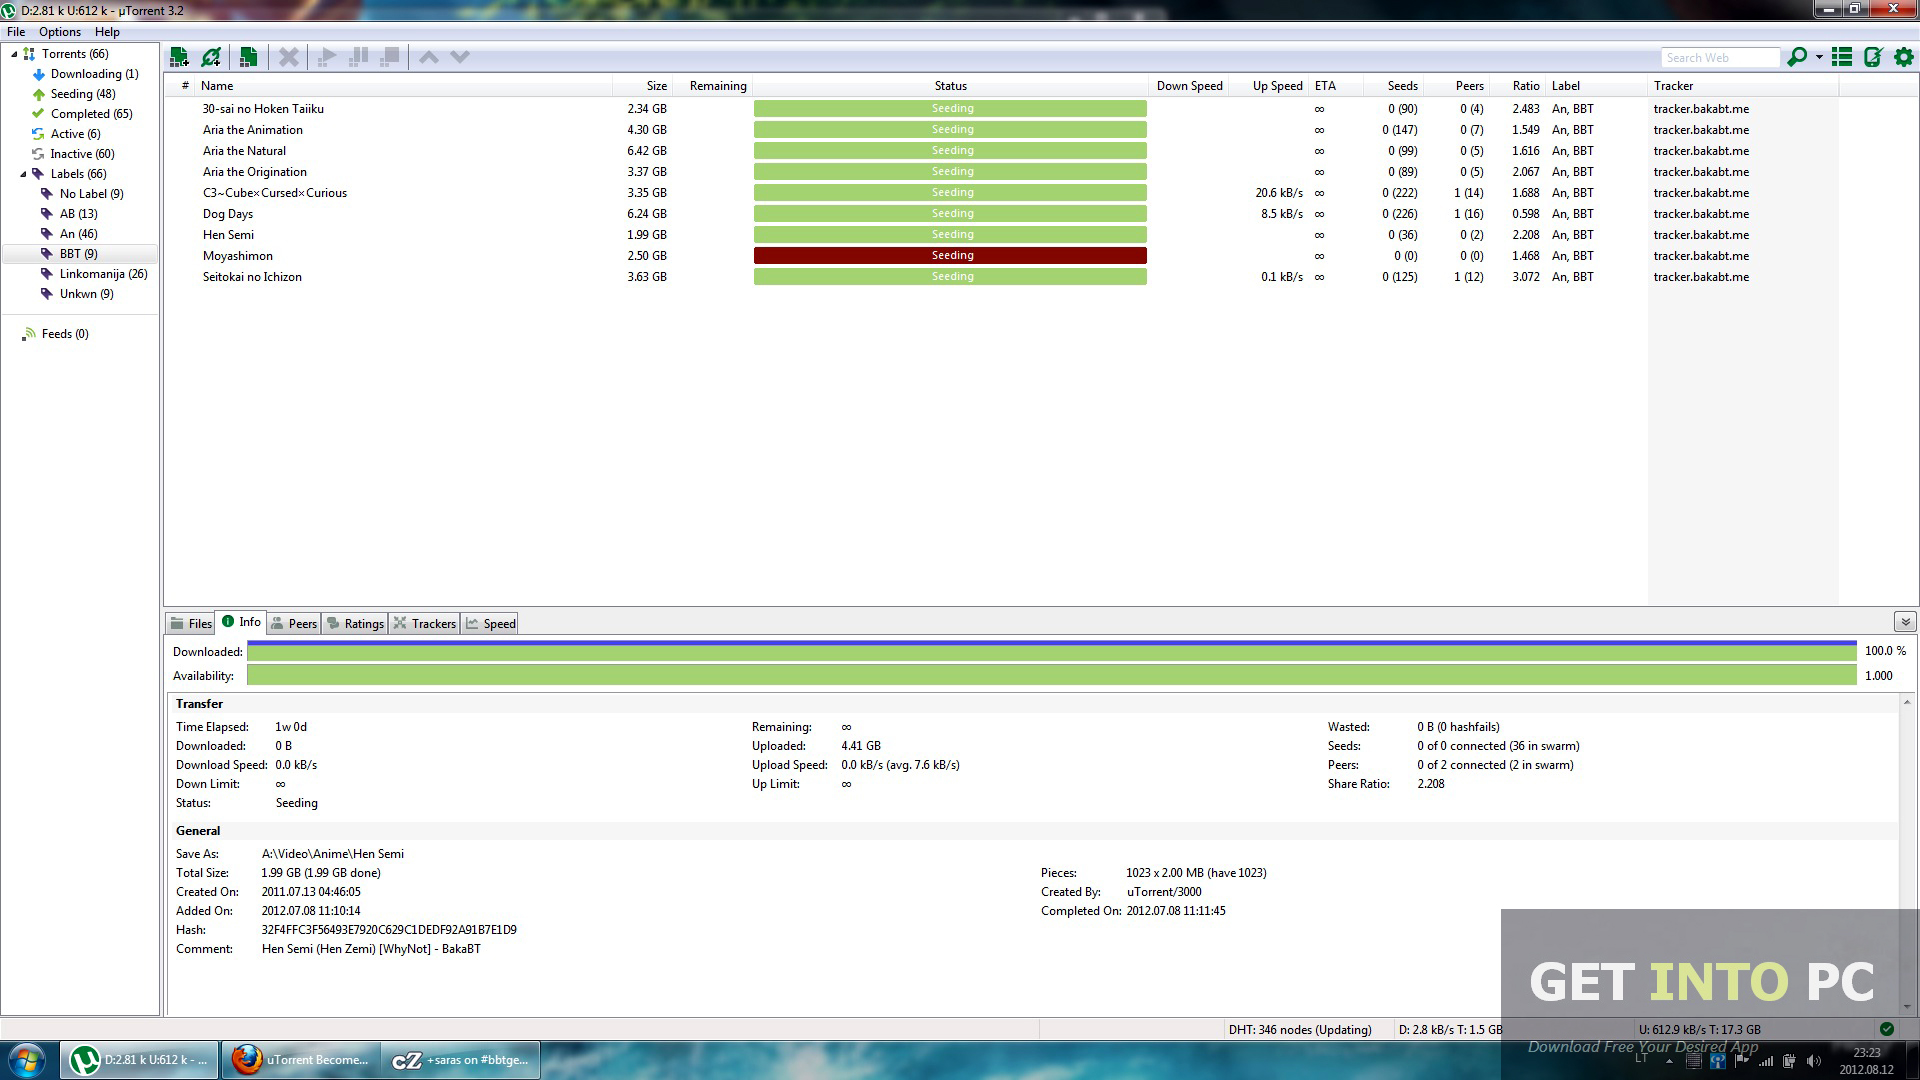Select the Info tab
Image resolution: width=1920 pixels, height=1080 pixels.
pos(241,622)
